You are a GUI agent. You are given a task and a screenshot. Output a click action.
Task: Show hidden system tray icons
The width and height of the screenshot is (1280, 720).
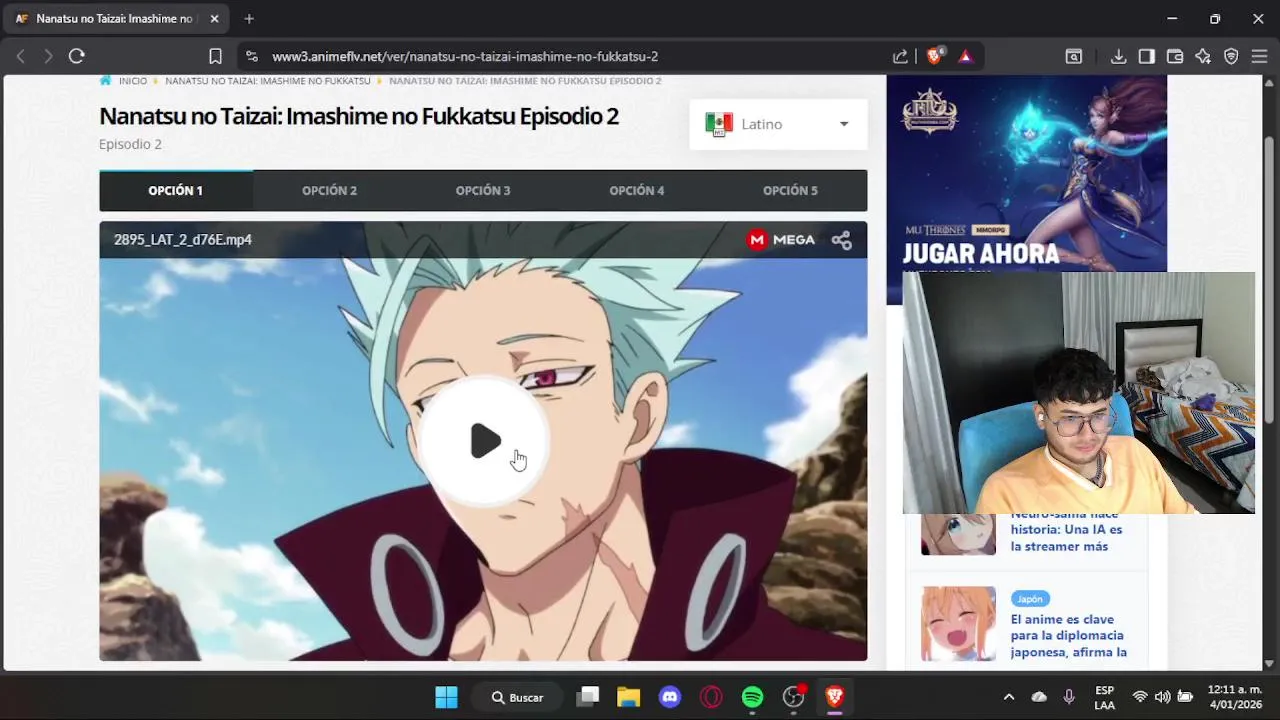tap(1009, 697)
